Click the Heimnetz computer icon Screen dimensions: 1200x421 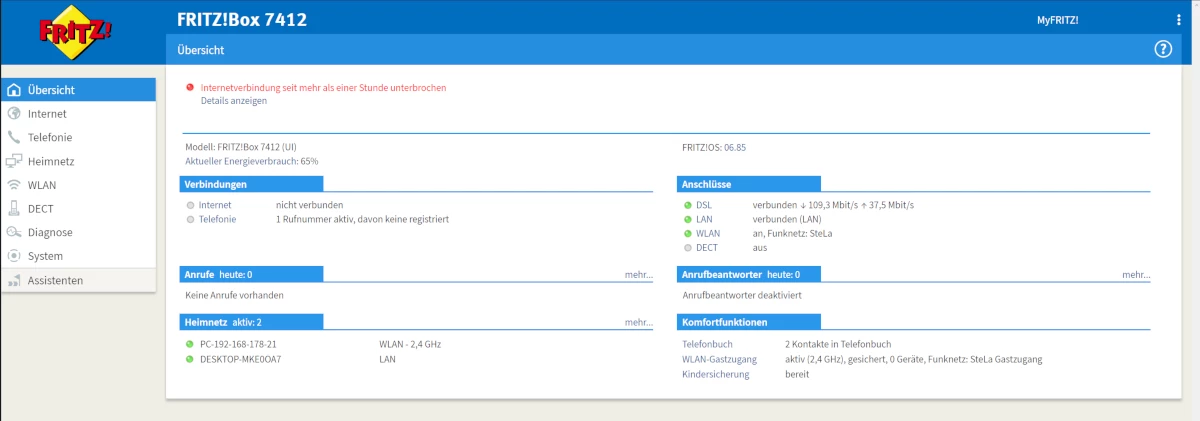[x=14, y=161]
